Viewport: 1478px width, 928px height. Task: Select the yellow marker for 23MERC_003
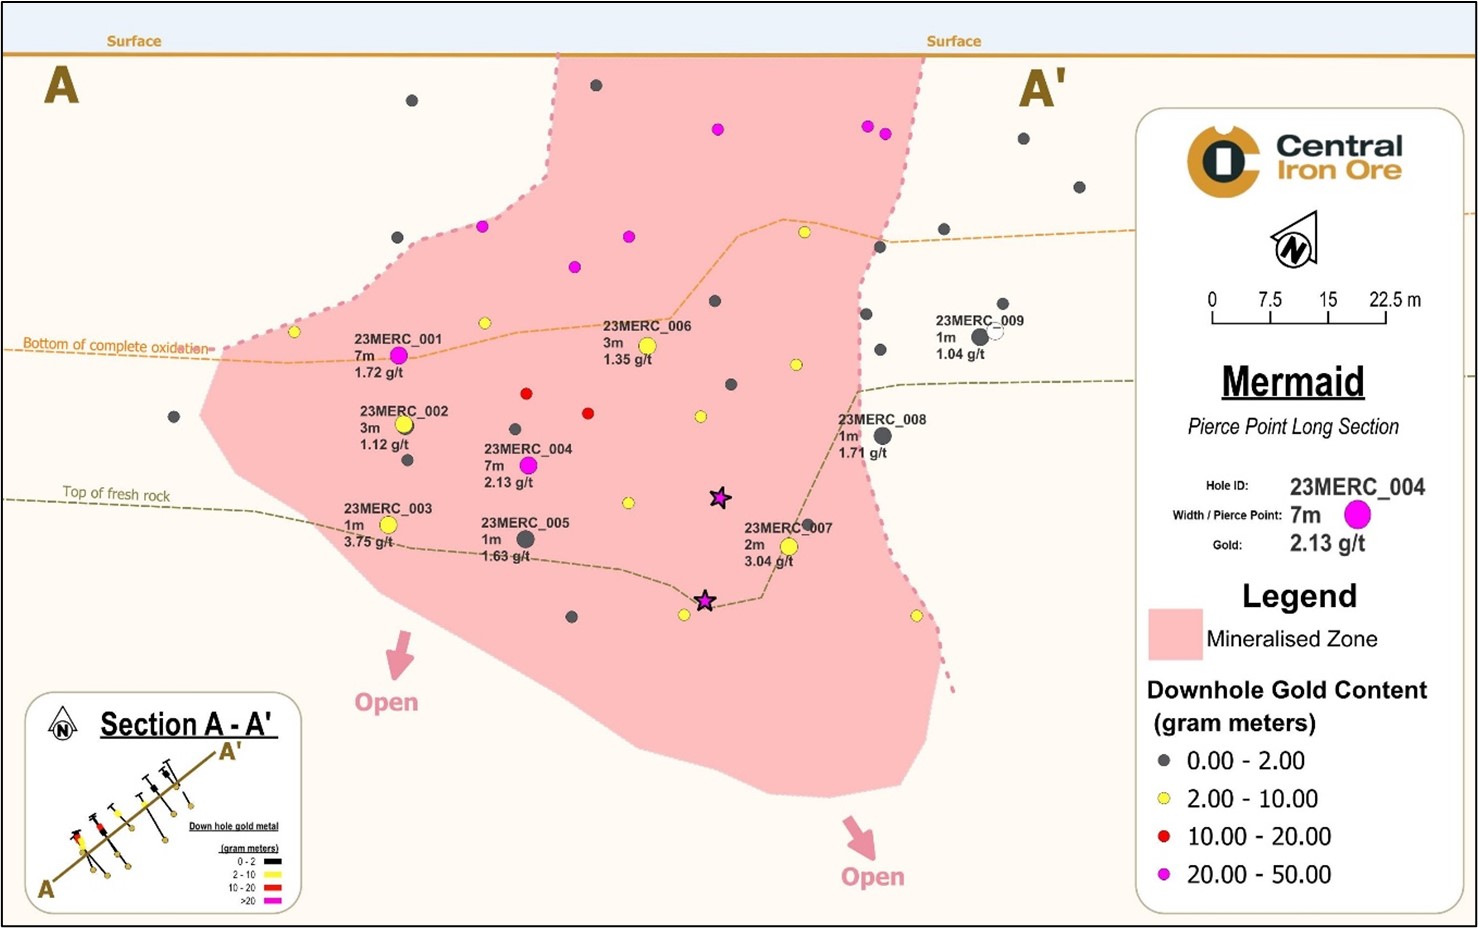(x=391, y=524)
